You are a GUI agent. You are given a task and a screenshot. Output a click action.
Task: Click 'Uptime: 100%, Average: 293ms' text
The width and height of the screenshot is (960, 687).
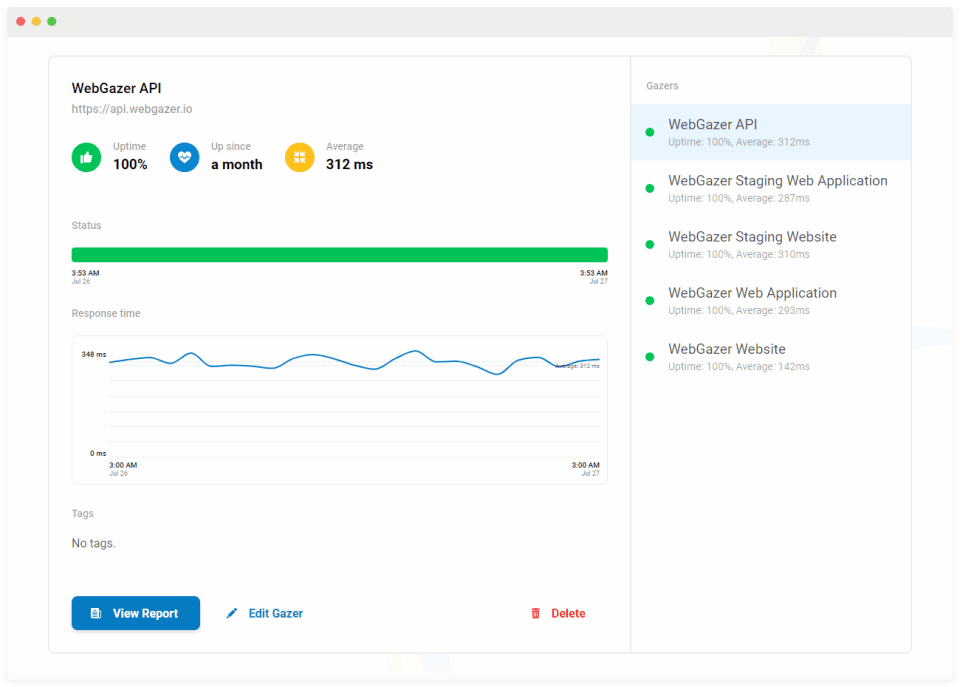tap(738, 310)
